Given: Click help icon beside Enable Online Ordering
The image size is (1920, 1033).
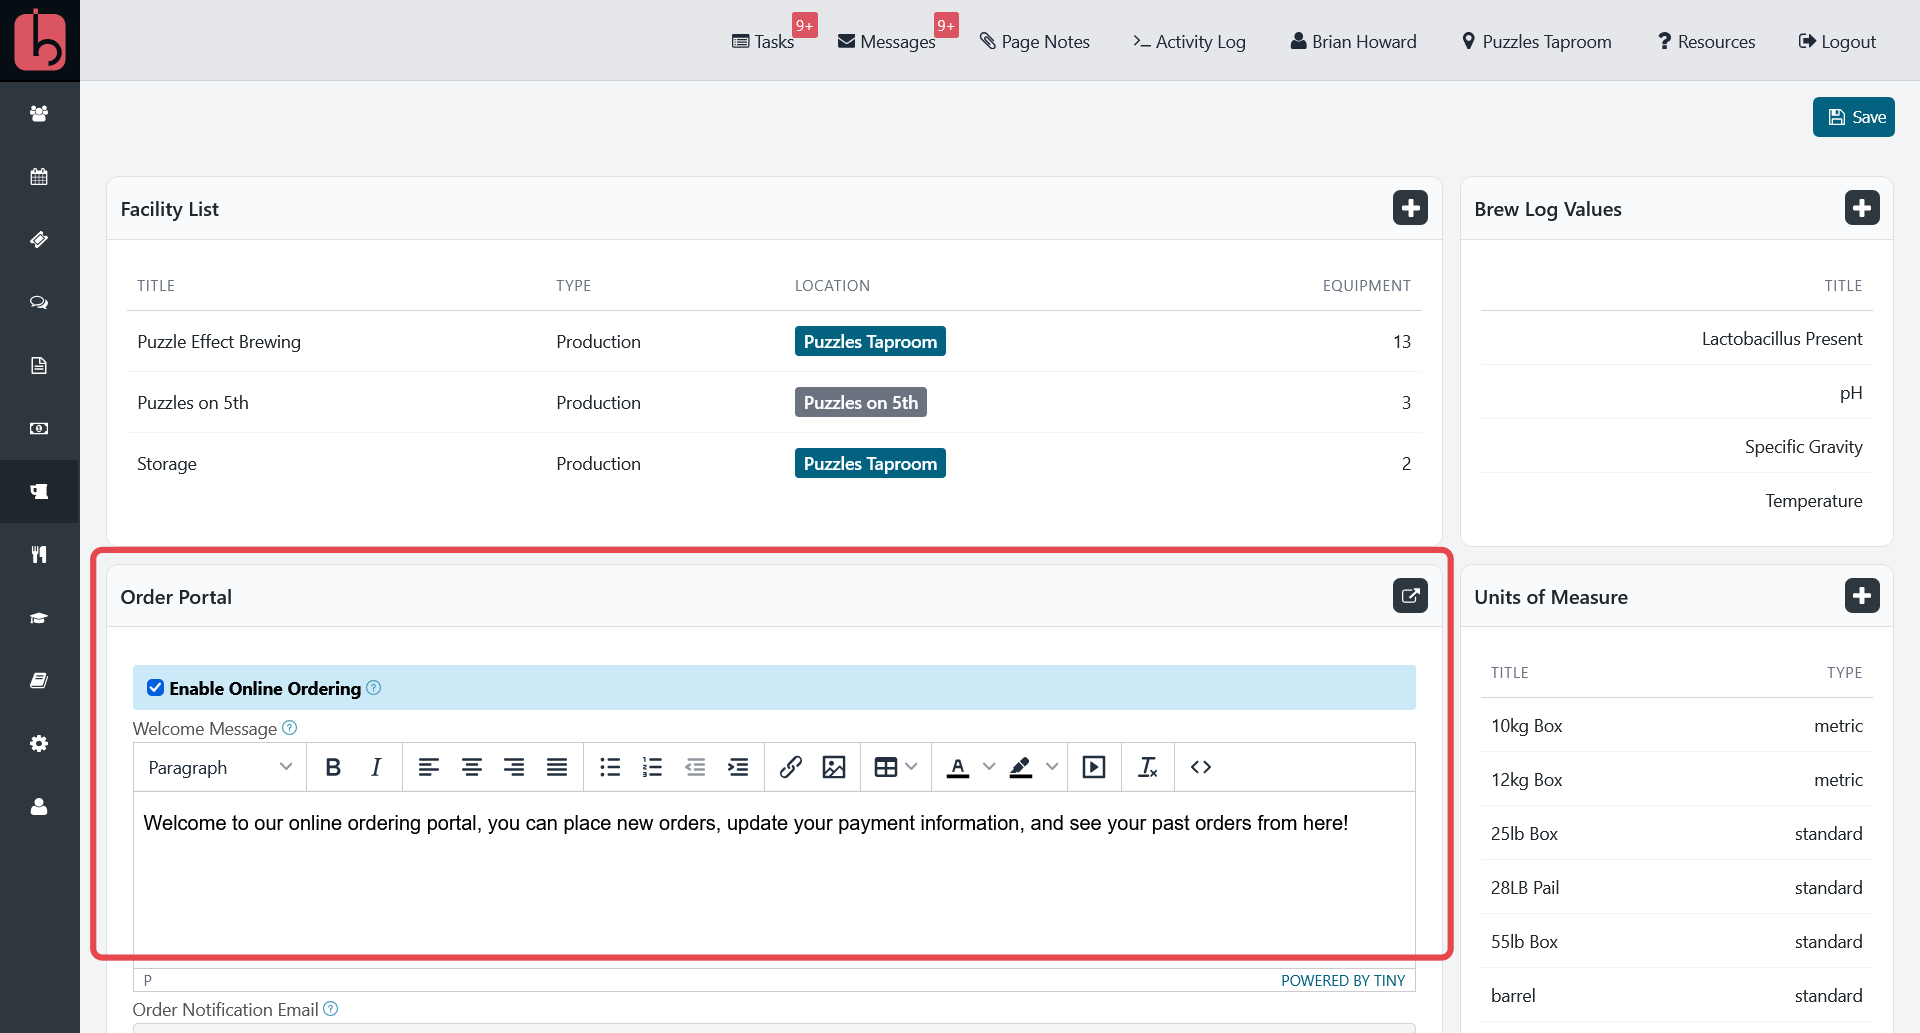Looking at the screenshot, I should tap(373, 687).
